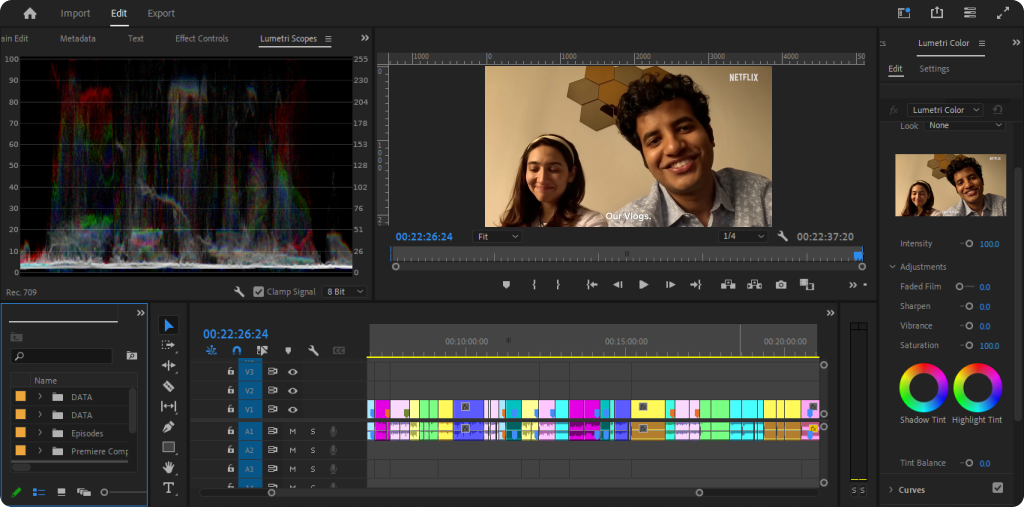Adjust the Highlight Tint color wheel
The height and width of the screenshot is (507, 1024).
coord(977,387)
